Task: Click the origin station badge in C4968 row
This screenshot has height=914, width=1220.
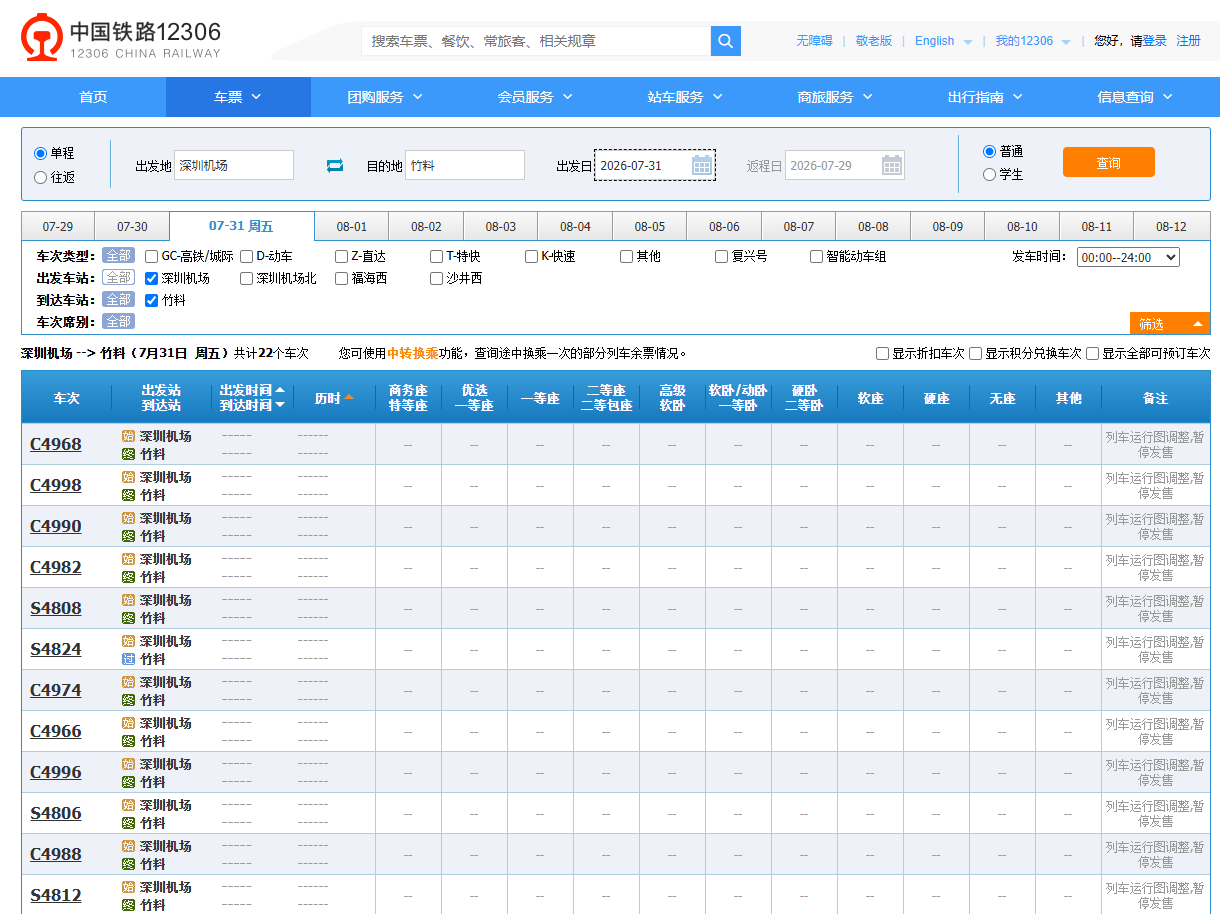Action: pyautogui.click(x=128, y=436)
